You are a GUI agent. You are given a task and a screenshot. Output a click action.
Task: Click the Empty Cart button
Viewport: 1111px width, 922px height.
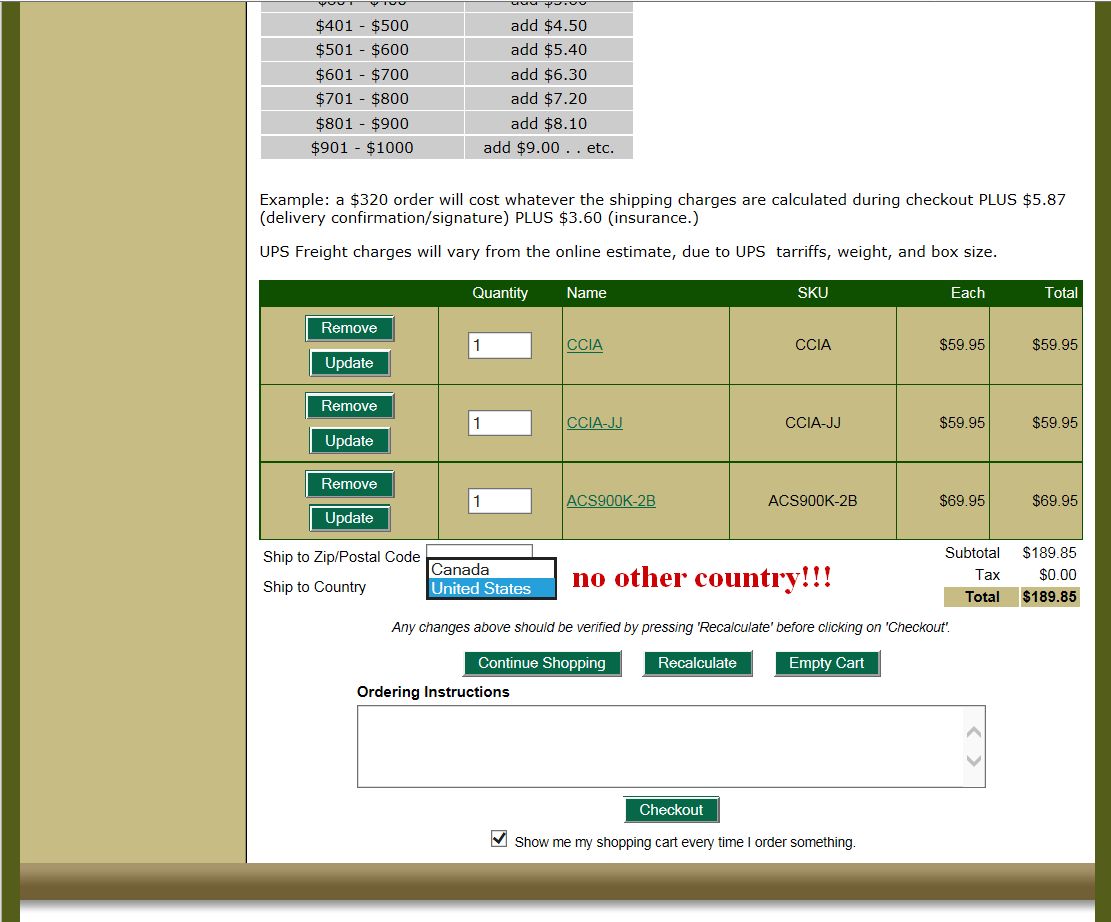pyautogui.click(x=826, y=663)
